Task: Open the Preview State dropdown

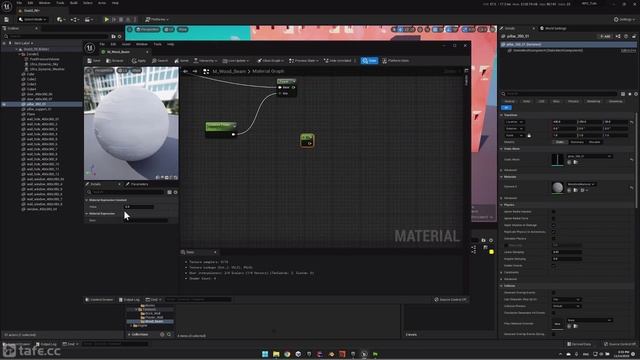Action: 304,60
